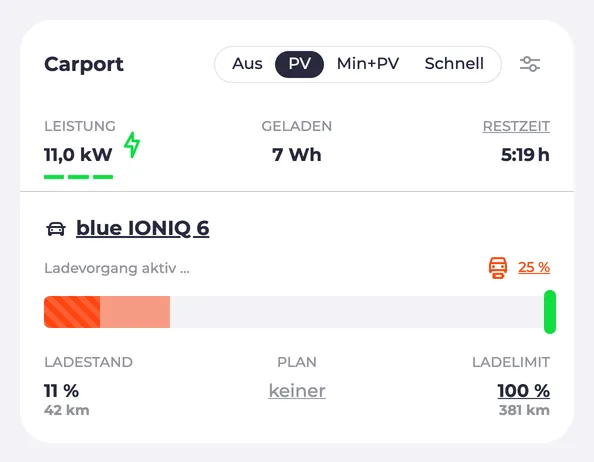
Task: Toggle the Restzeit label display
Action: pos(516,126)
